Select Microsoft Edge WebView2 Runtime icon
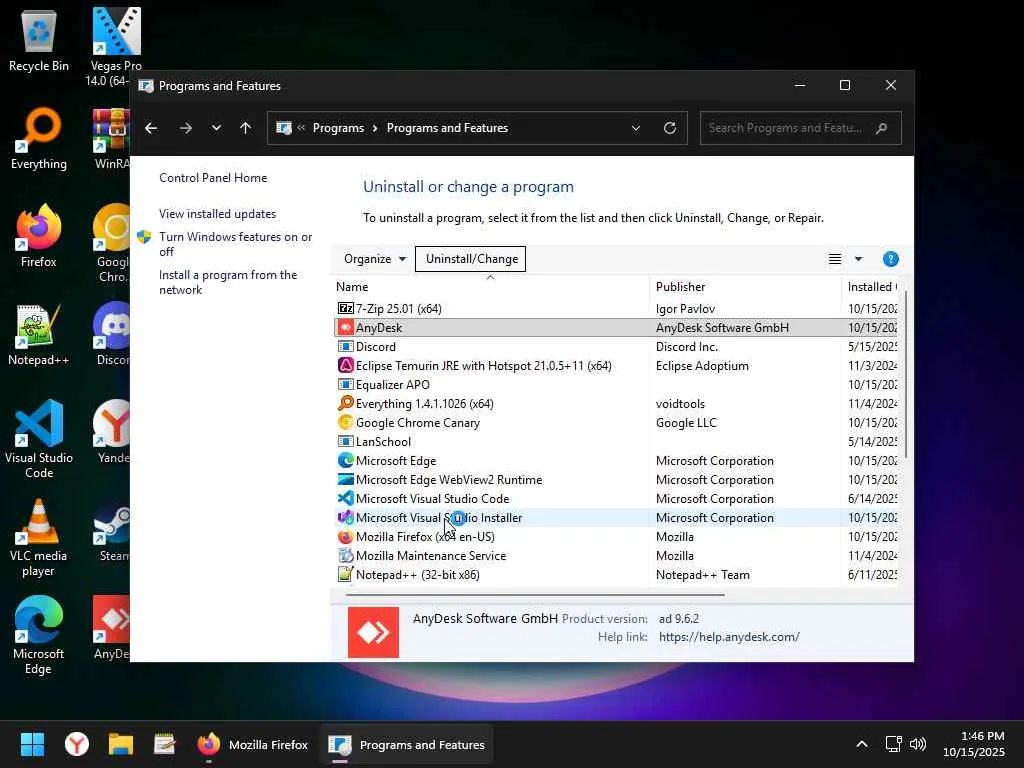The width and height of the screenshot is (1024, 768). (345, 479)
